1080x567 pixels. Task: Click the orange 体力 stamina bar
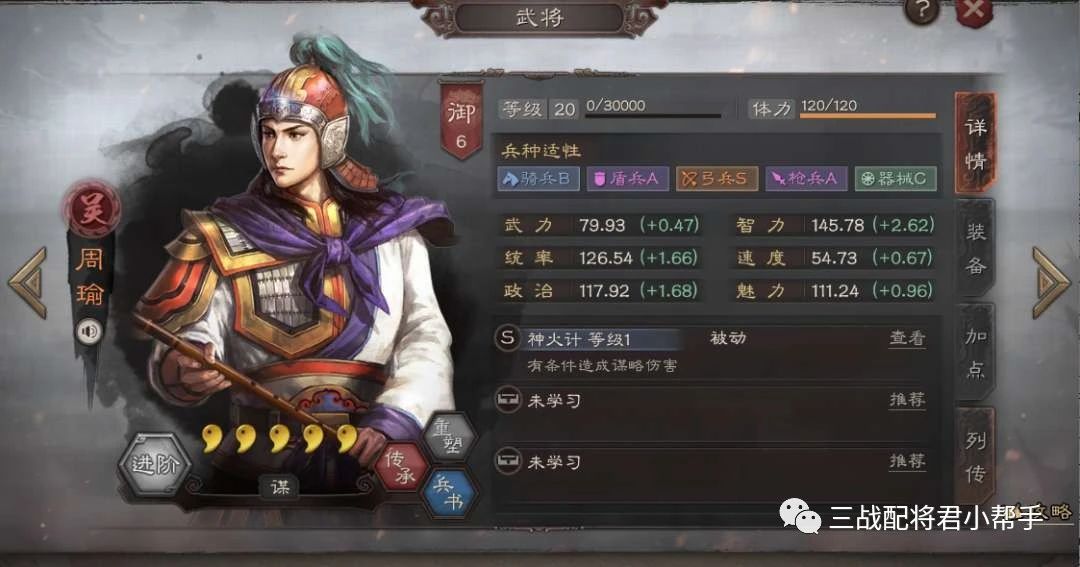[868, 116]
